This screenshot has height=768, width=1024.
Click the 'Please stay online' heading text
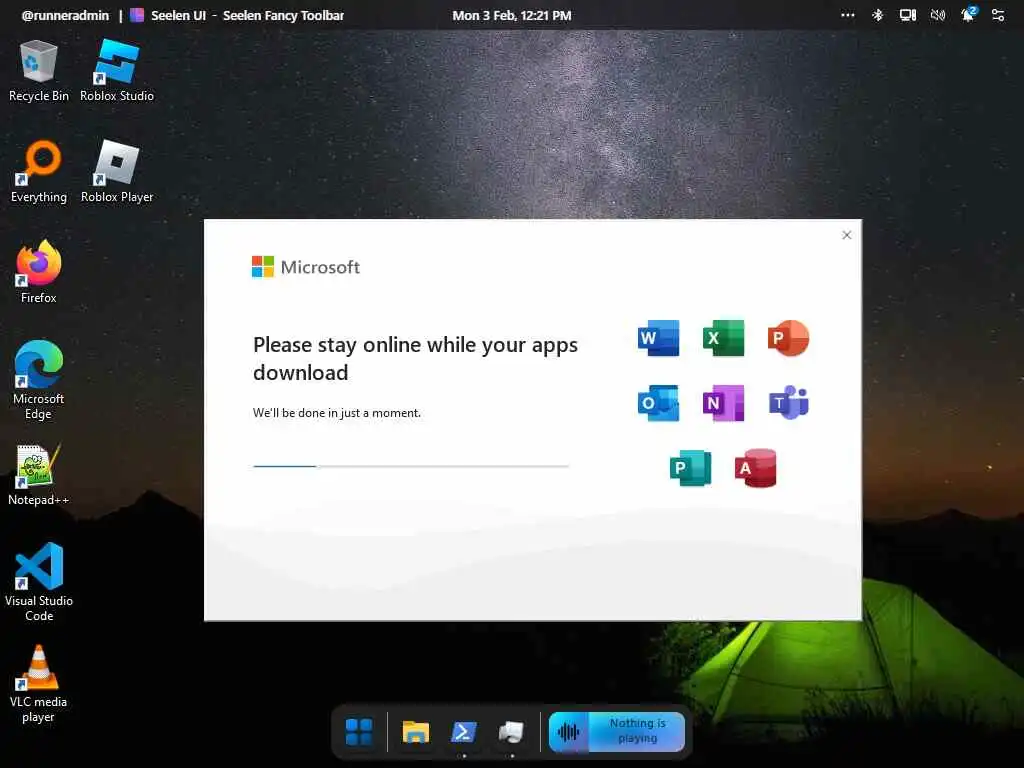pyautogui.click(x=415, y=359)
